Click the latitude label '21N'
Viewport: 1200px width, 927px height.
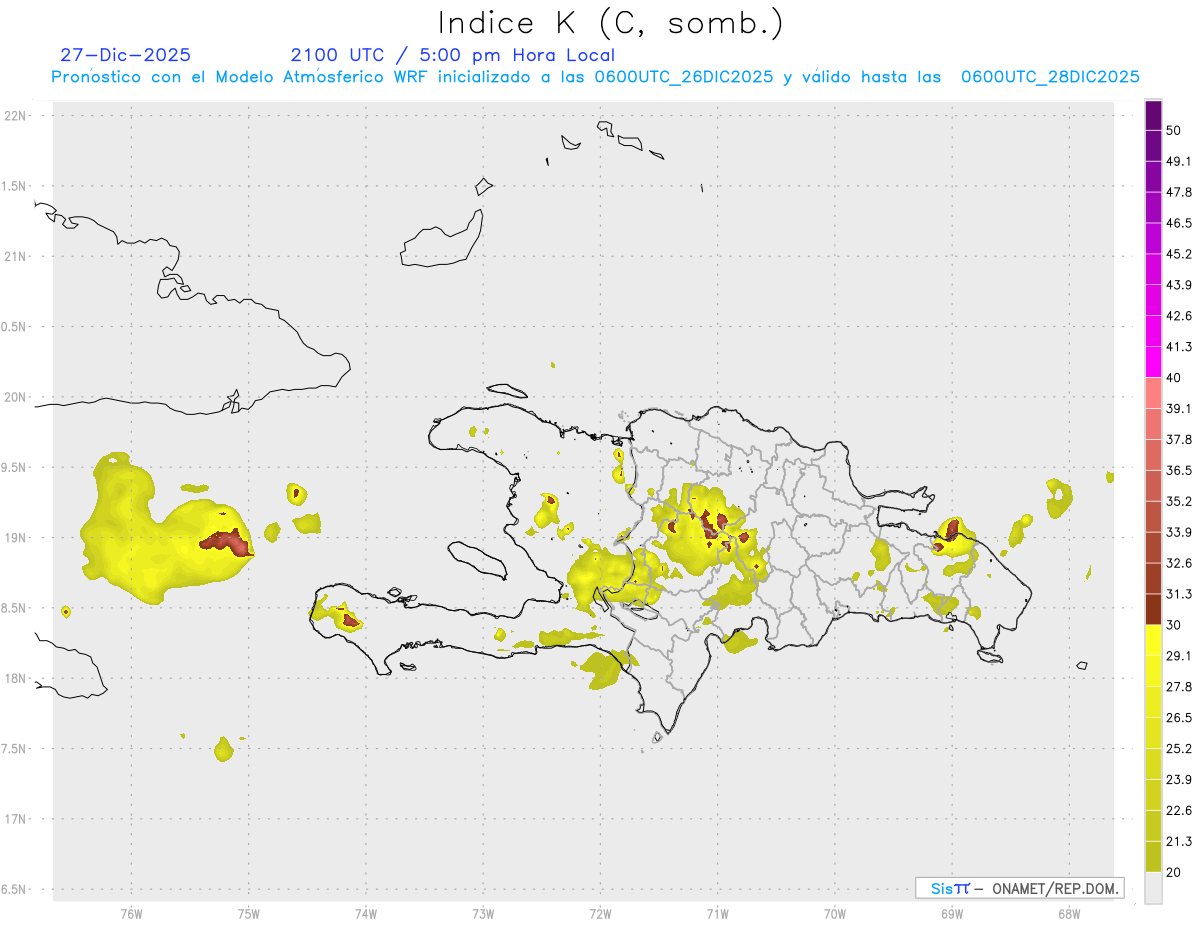16,256
